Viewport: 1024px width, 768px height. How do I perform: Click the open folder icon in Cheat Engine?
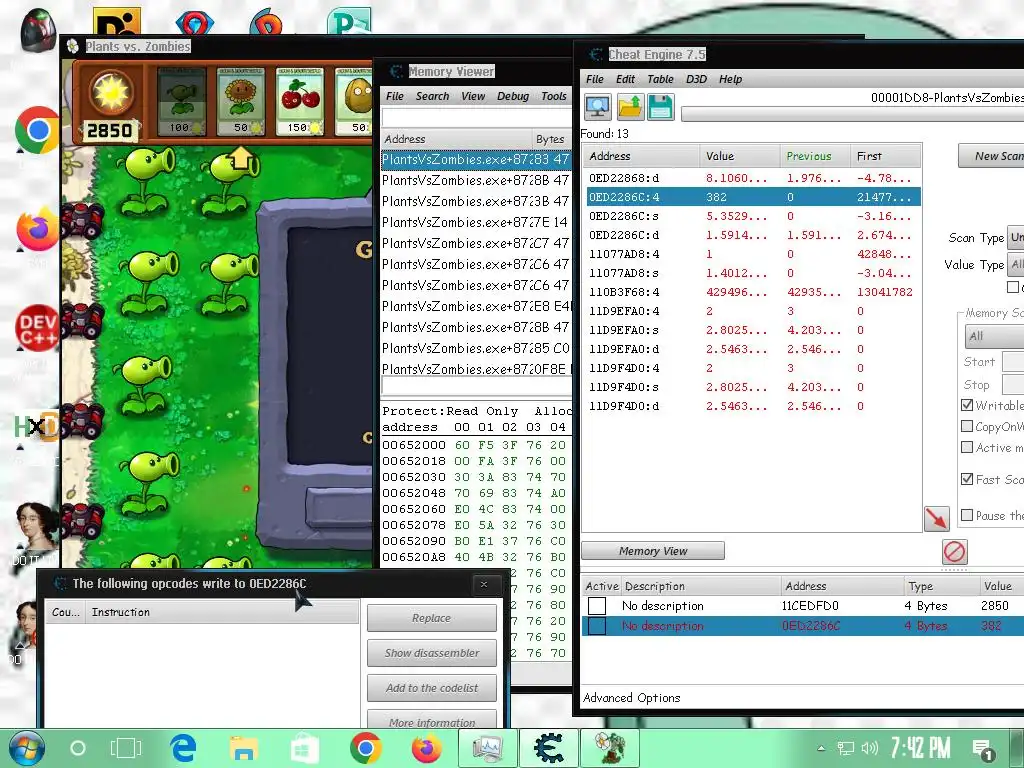[630, 107]
